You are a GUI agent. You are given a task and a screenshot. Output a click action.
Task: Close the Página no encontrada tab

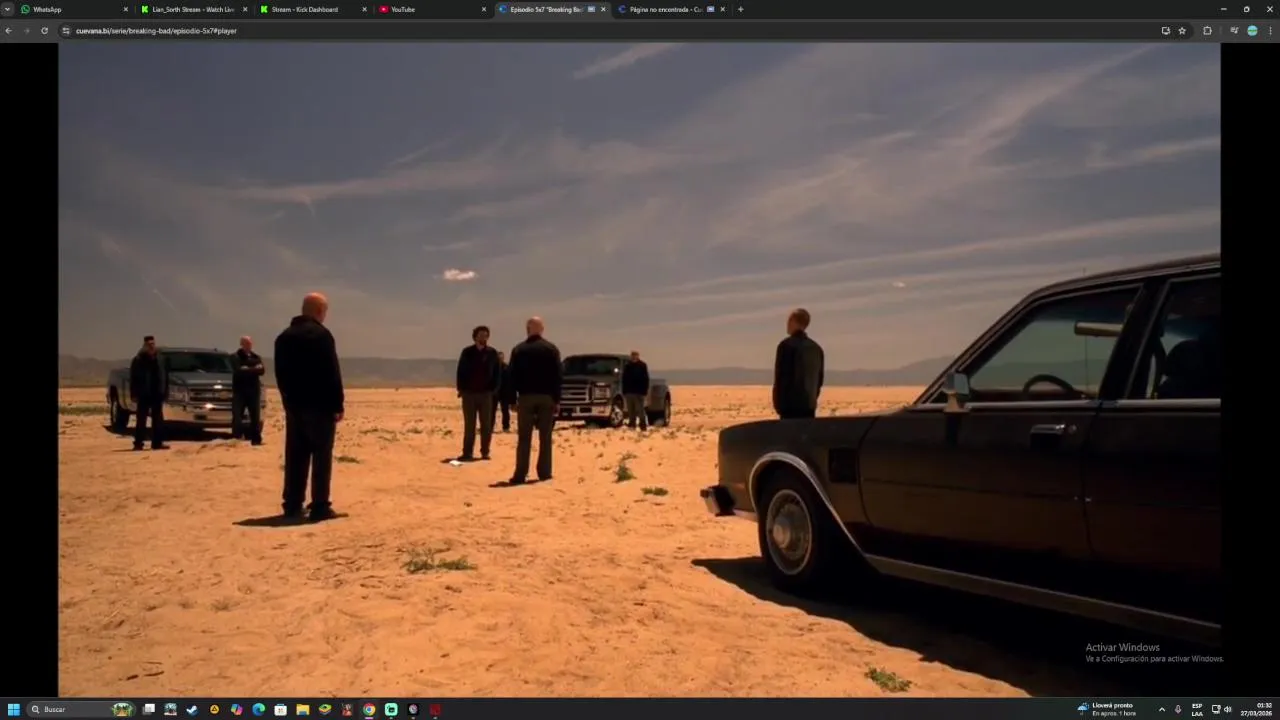pos(722,9)
